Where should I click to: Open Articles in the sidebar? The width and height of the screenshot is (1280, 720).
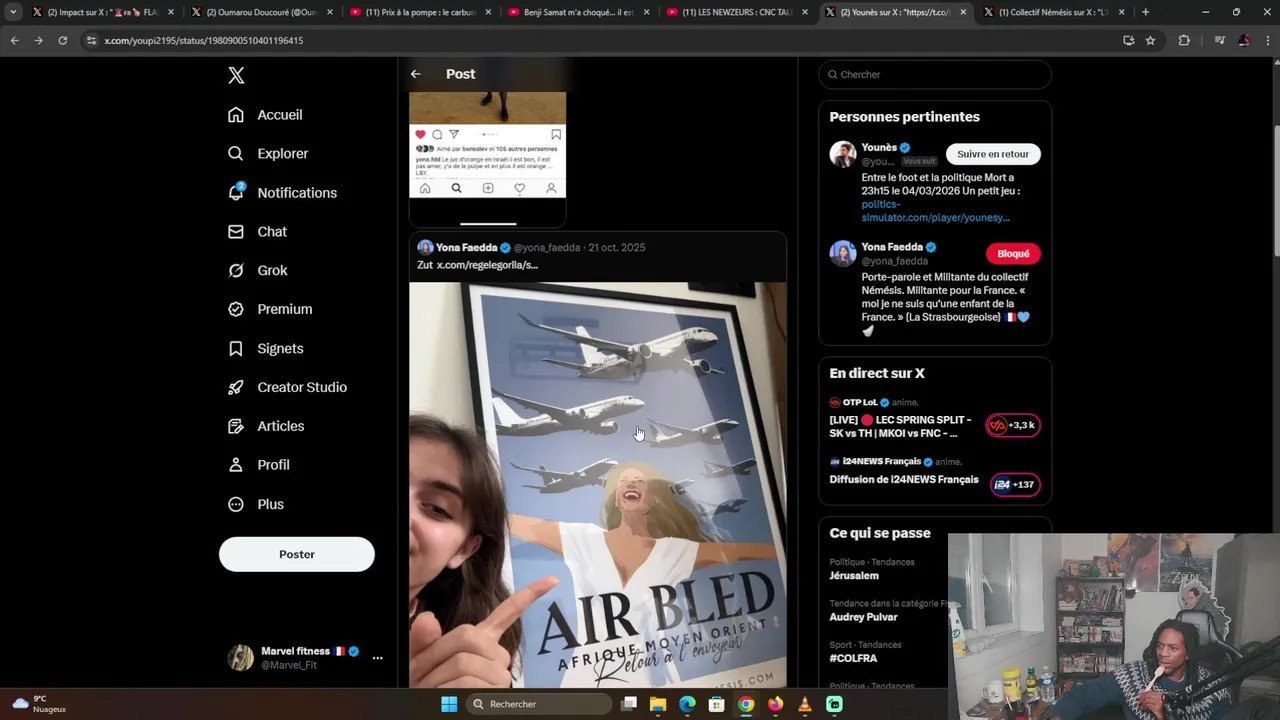tap(266, 427)
